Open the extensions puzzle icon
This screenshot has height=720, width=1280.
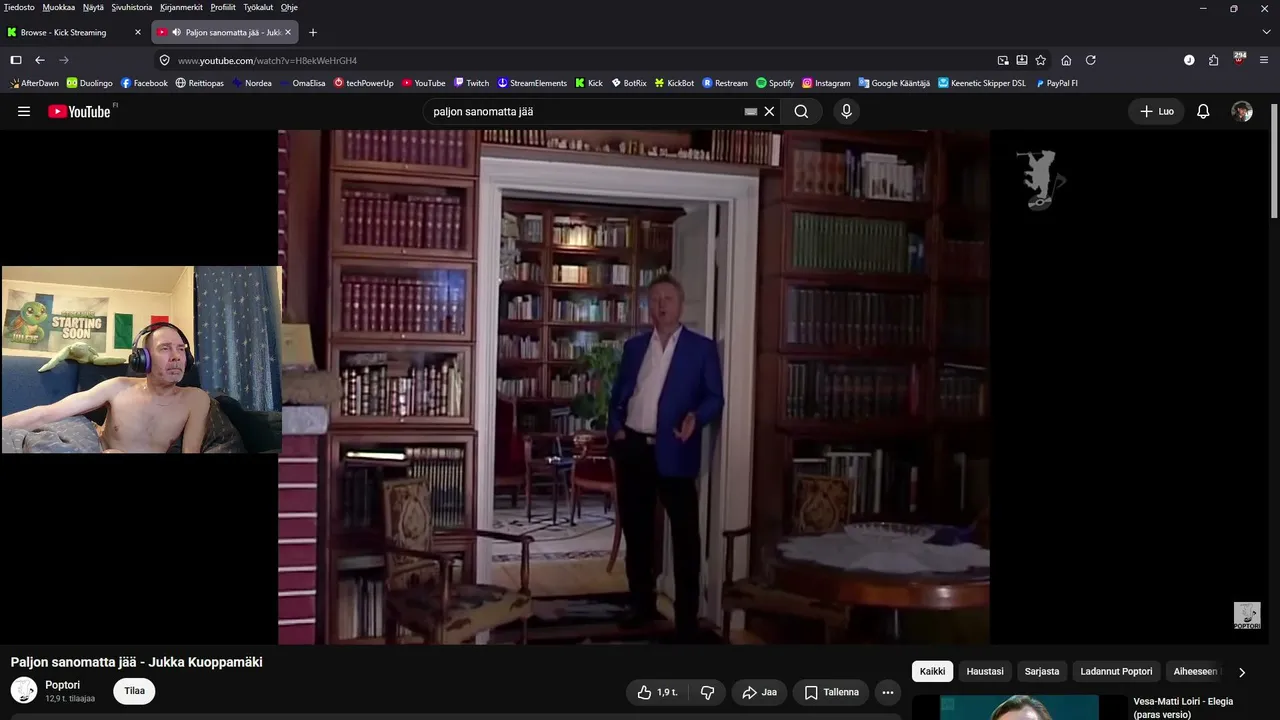point(1214,60)
